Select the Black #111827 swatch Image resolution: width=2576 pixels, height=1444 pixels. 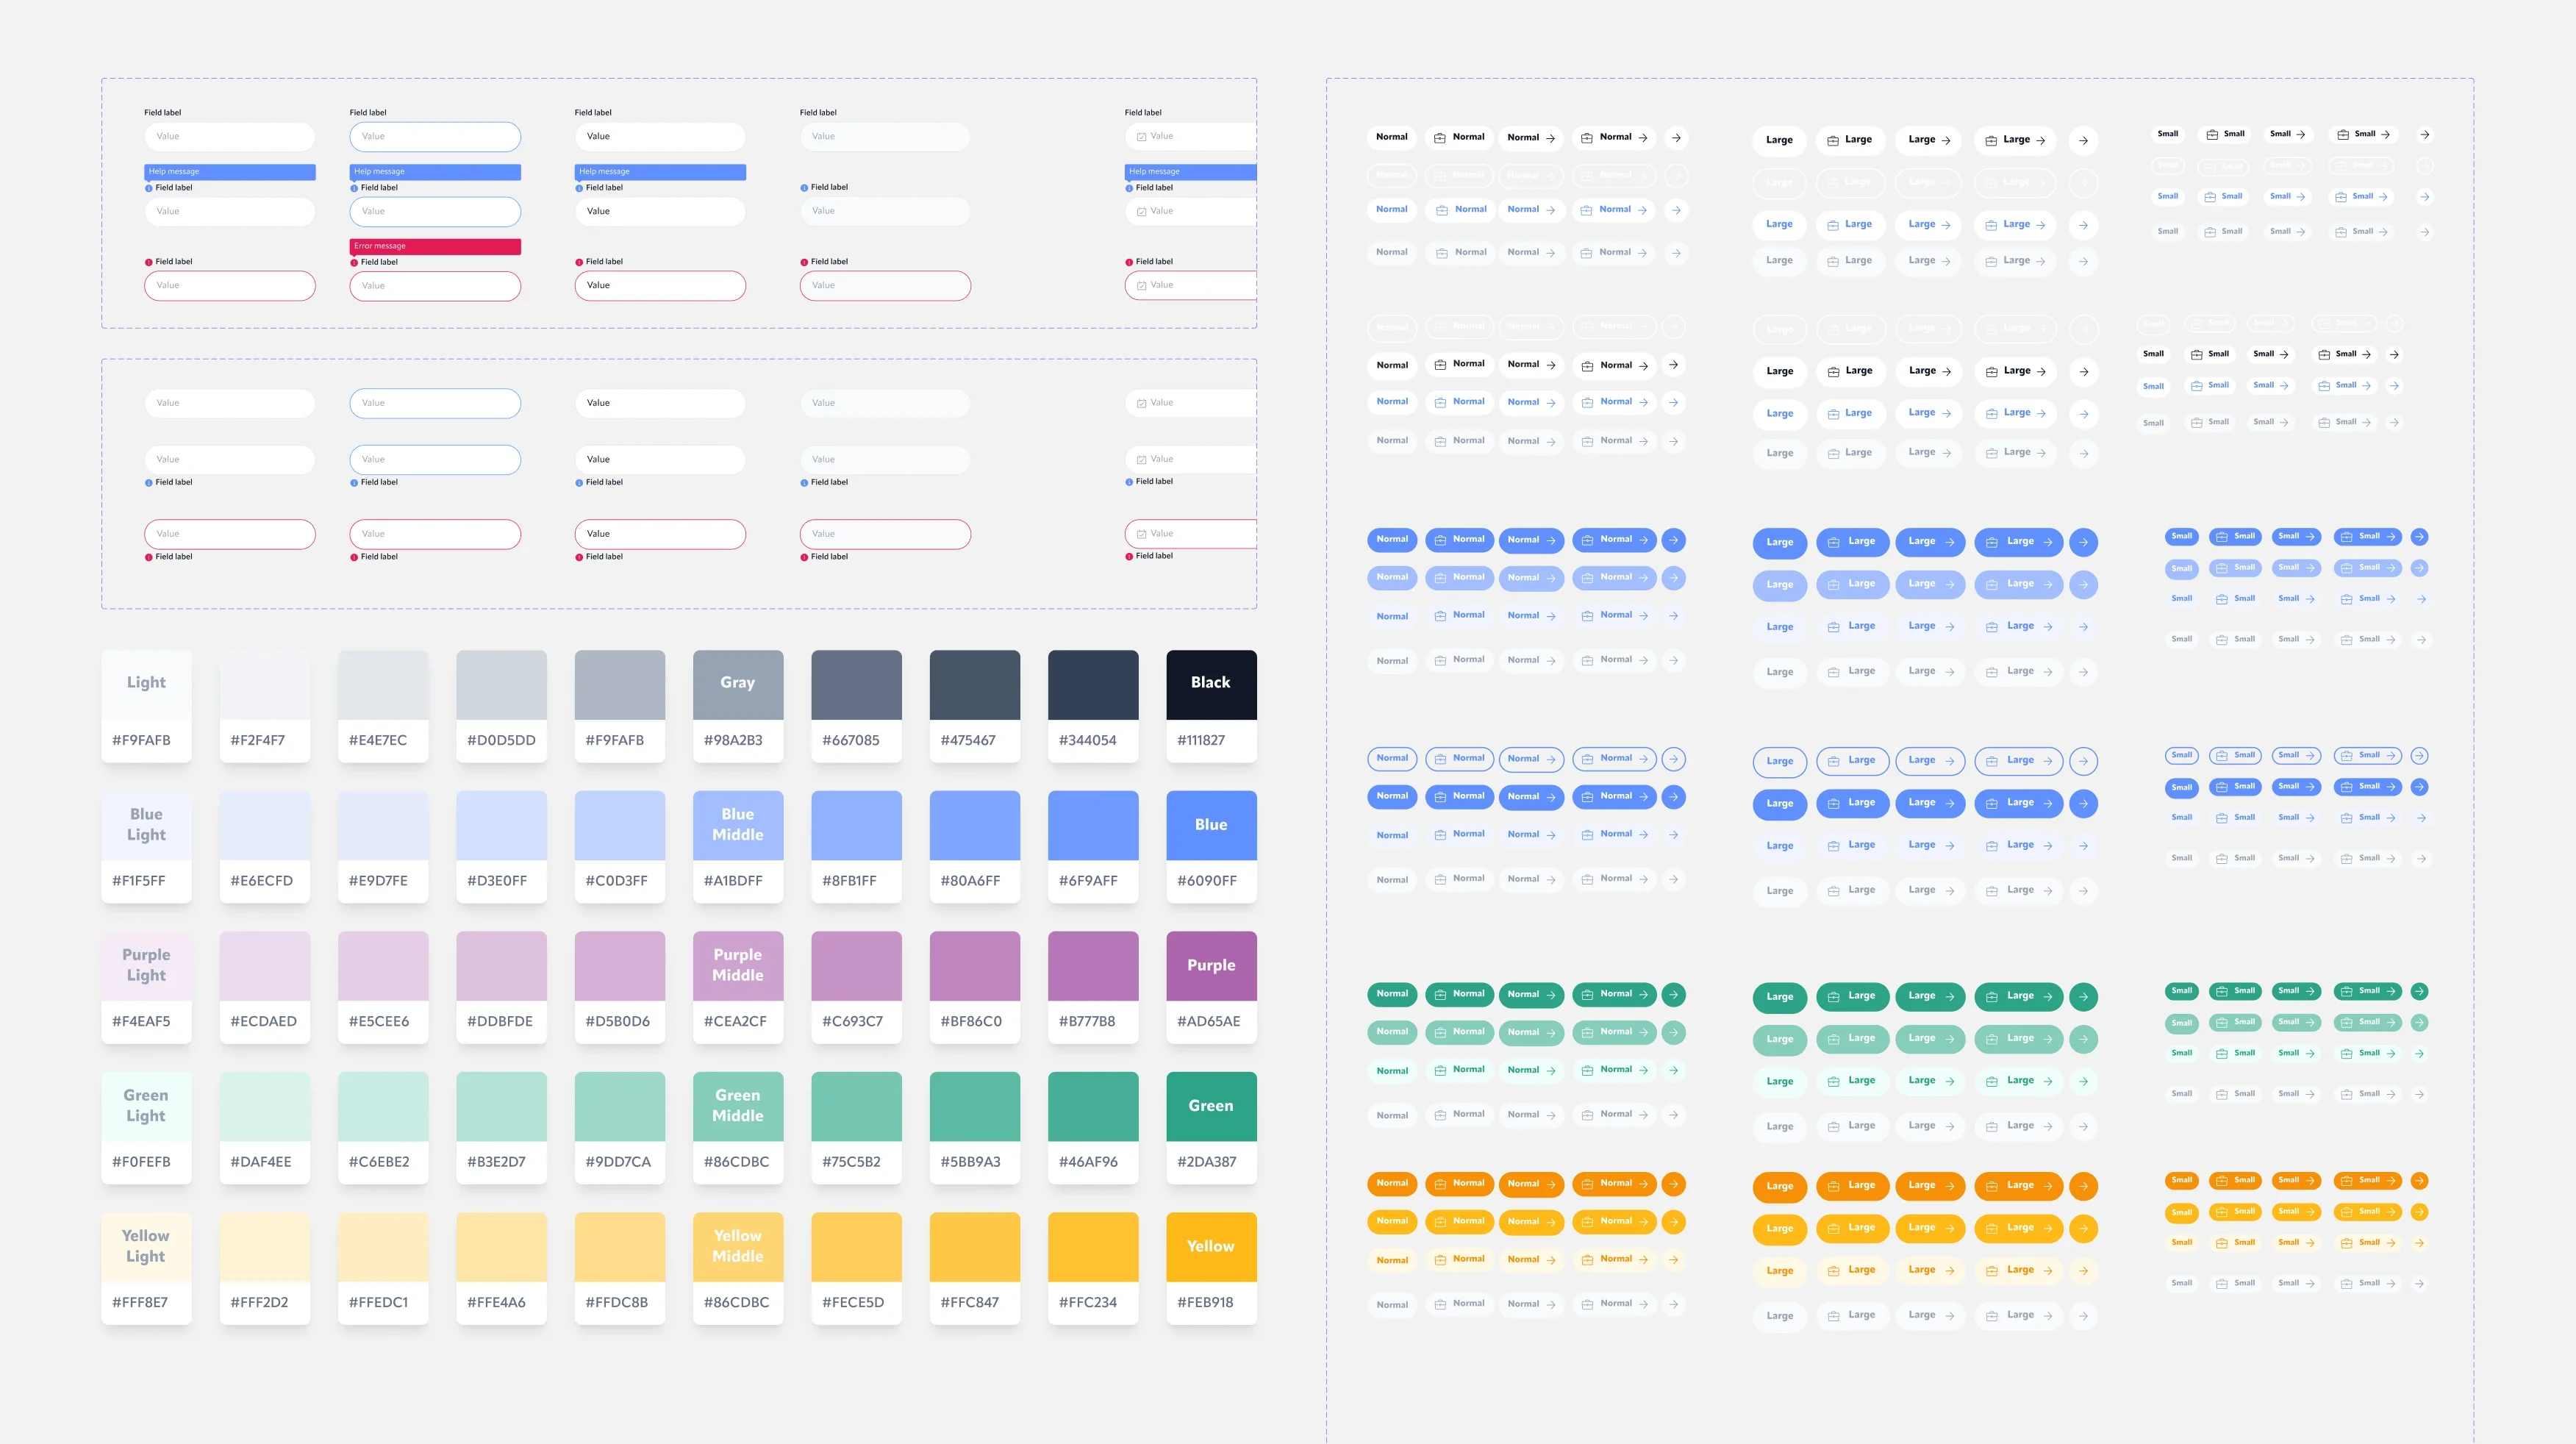(1211, 707)
